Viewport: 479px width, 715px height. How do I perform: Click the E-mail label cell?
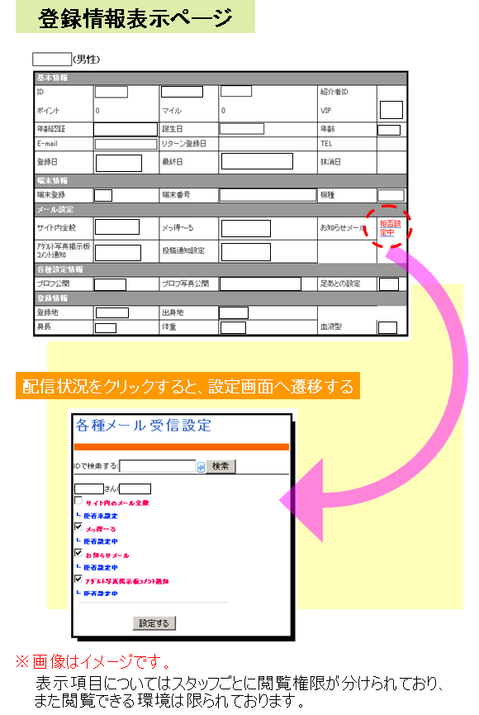[47, 144]
